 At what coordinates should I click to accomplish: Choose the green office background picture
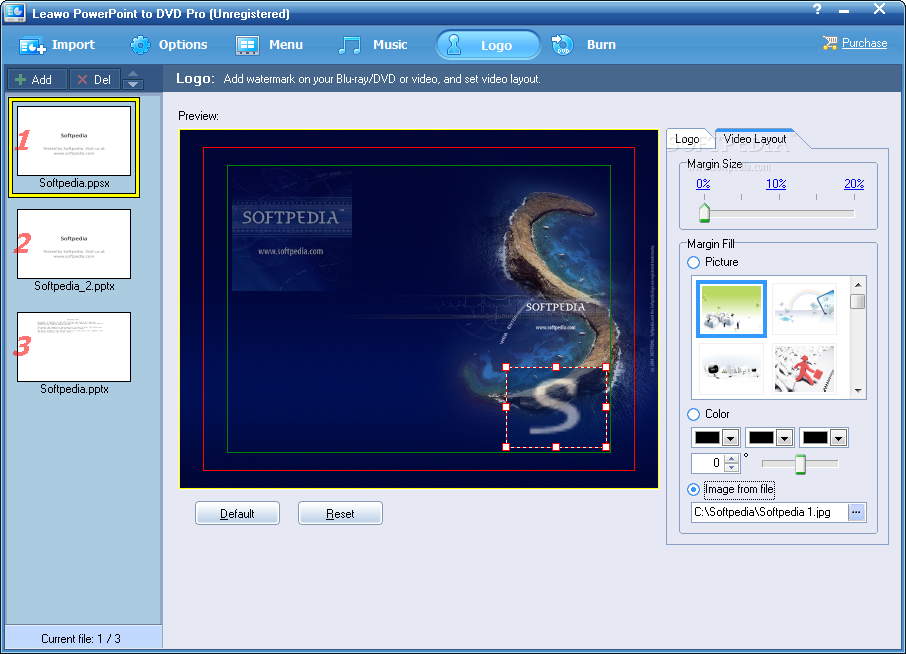coord(731,309)
